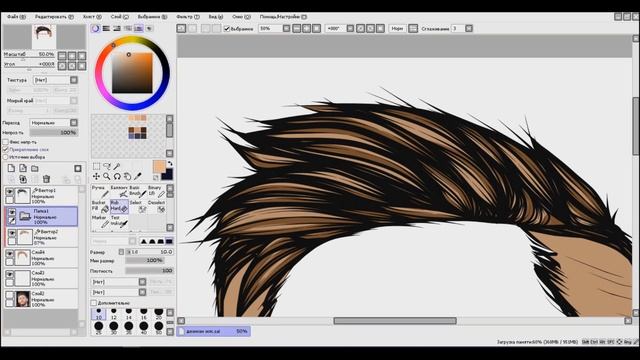Open the Редактировать menu

coord(54,17)
